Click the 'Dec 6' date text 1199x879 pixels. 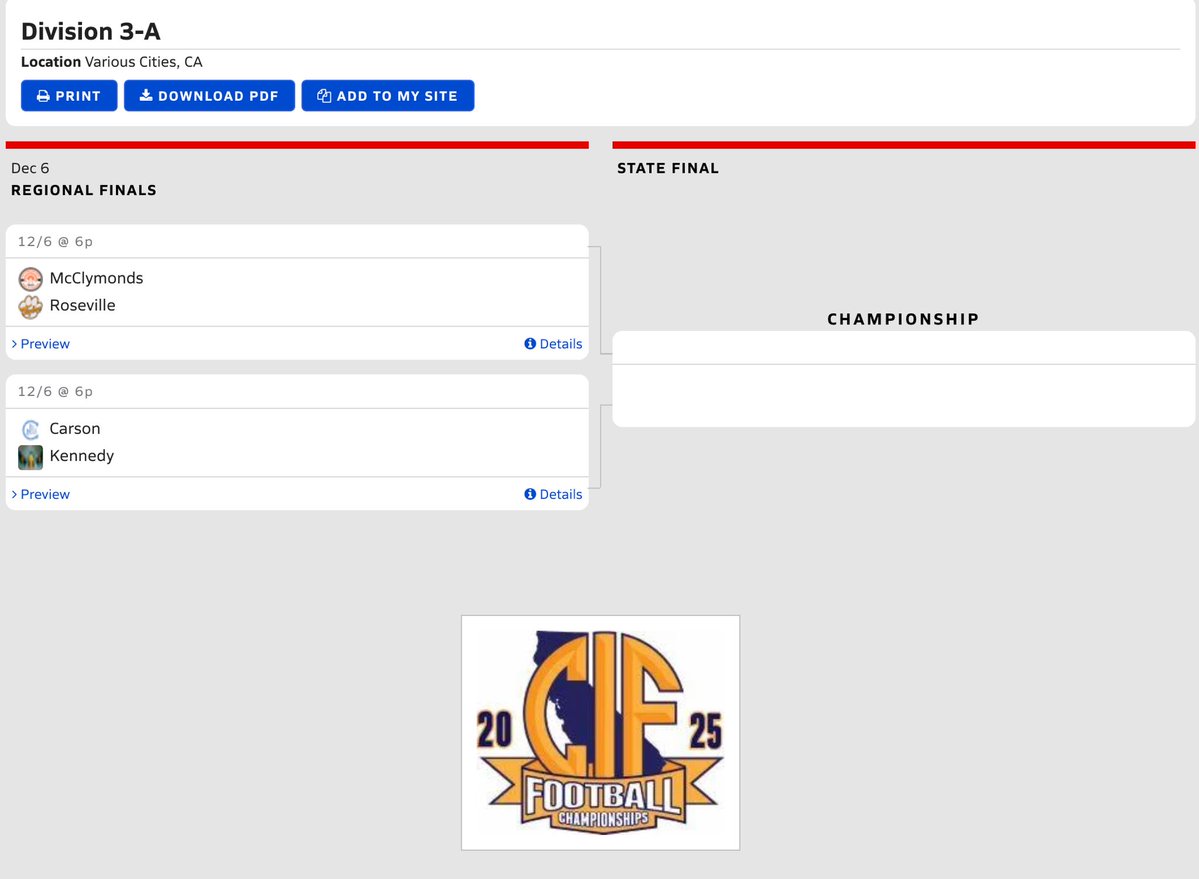pos(30,168)
